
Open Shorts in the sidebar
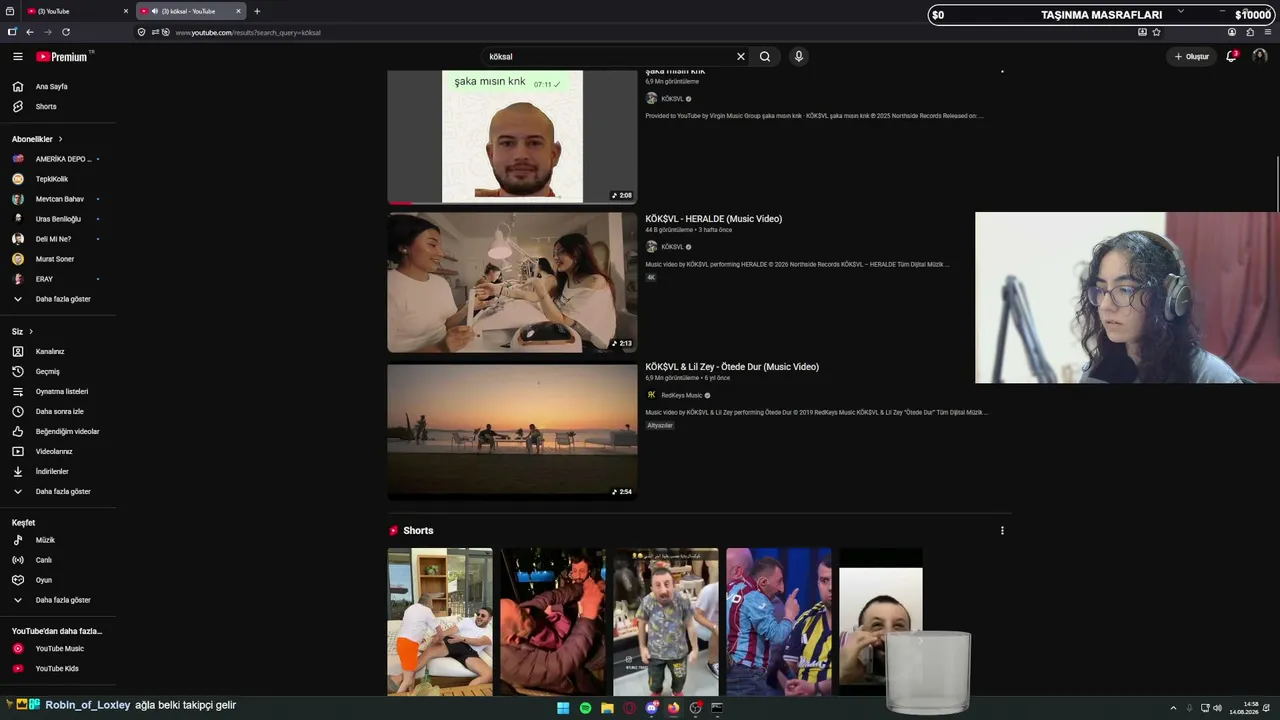tap(58, 107)
